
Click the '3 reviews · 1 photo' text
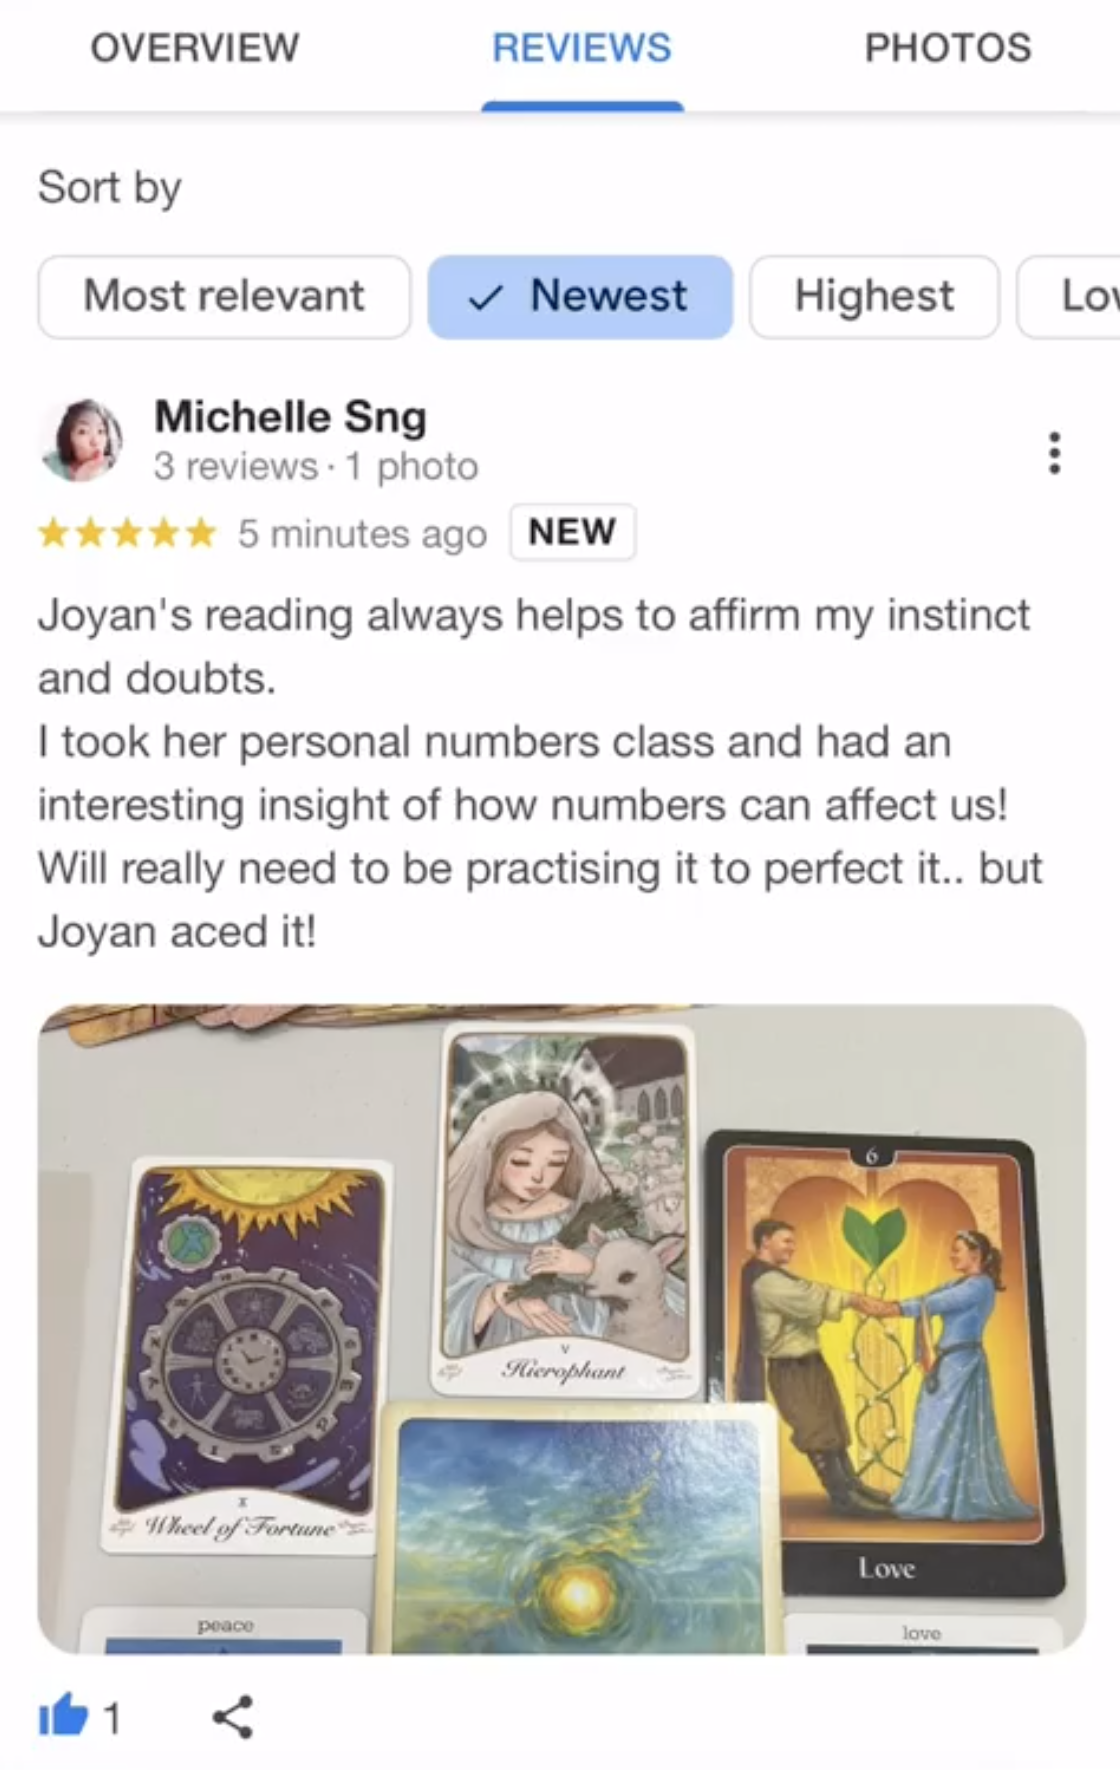click(x=316, y=467)
